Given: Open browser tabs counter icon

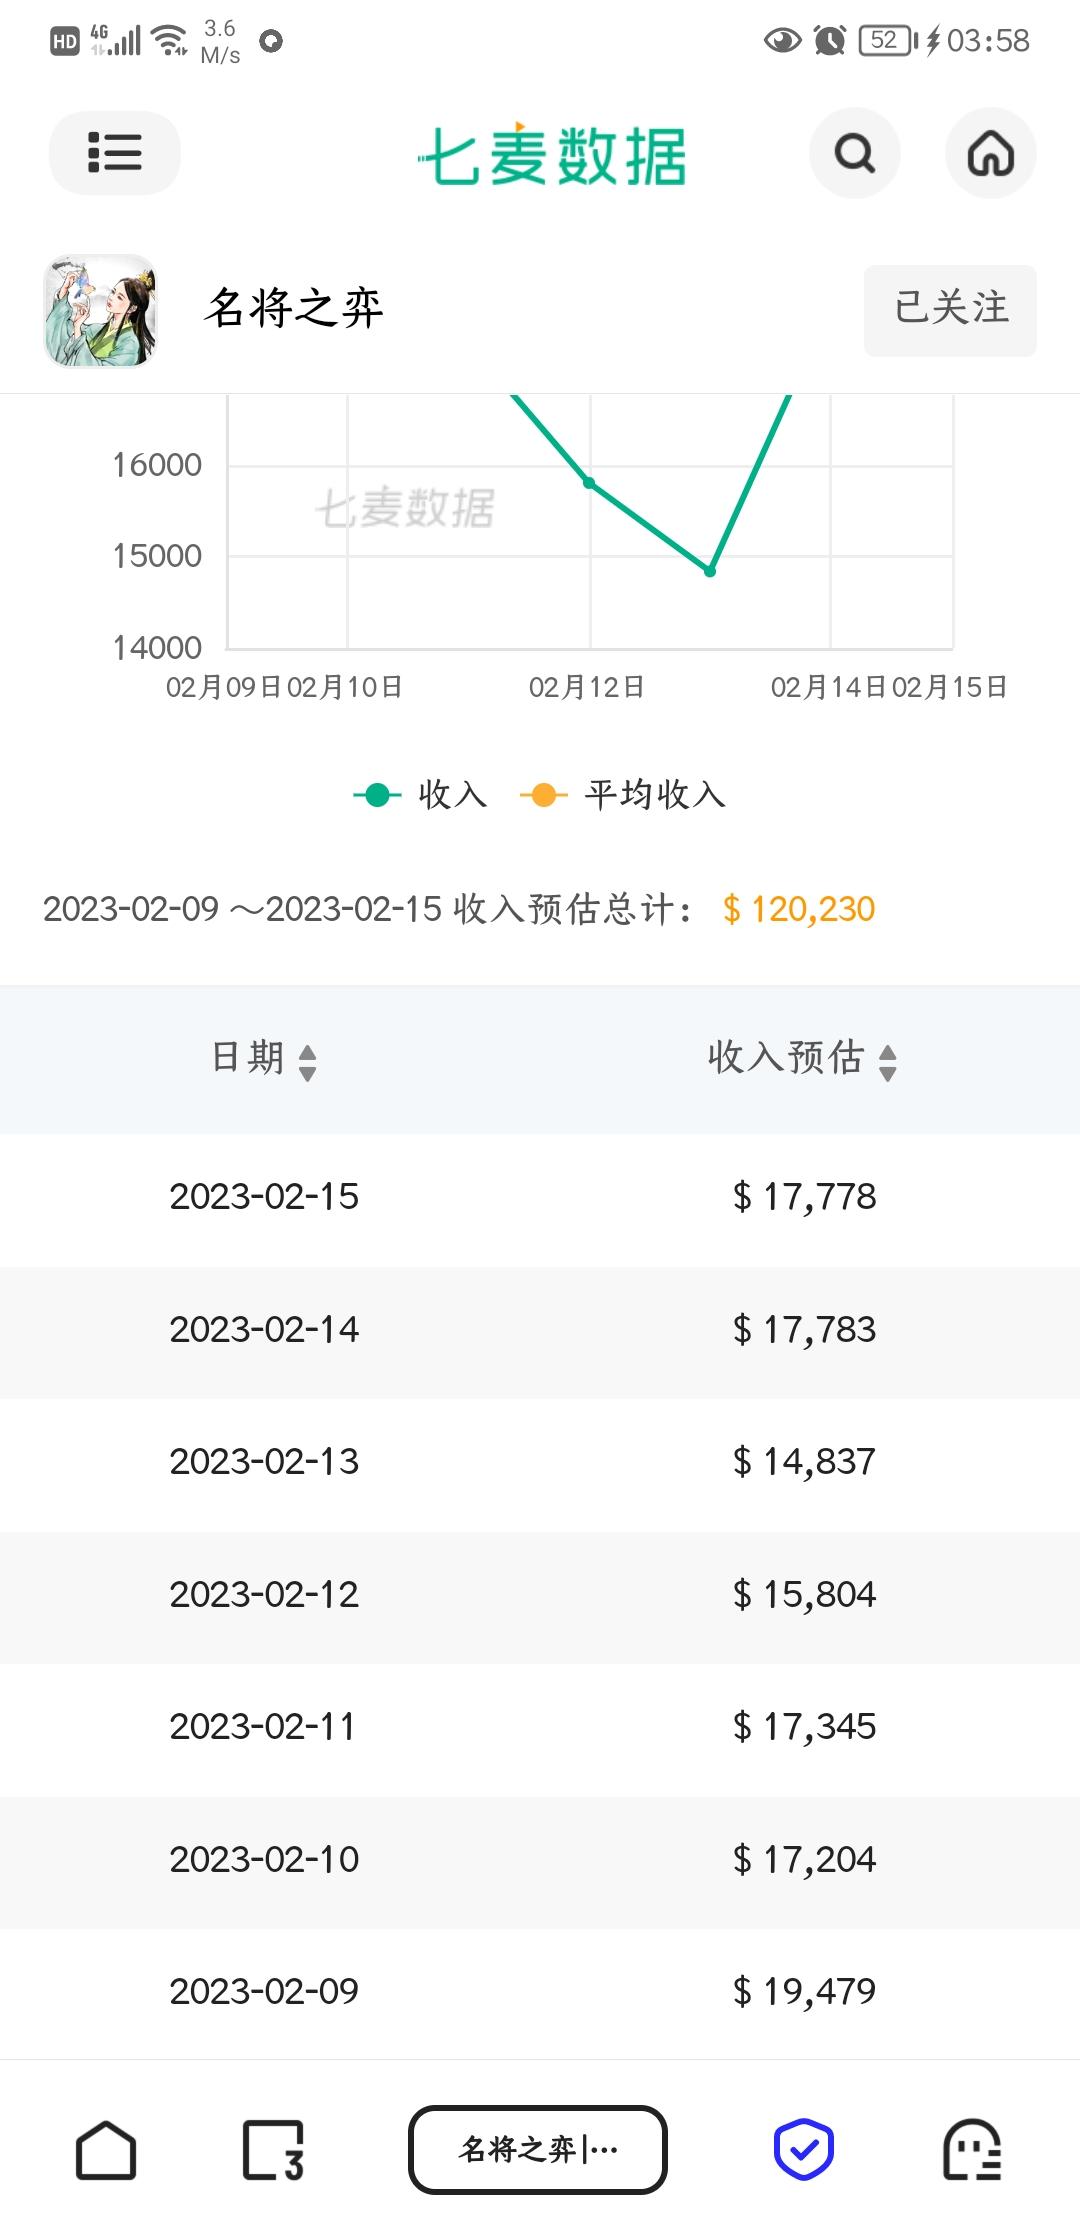Looking at the screenshot, I should coord(273,2149).
